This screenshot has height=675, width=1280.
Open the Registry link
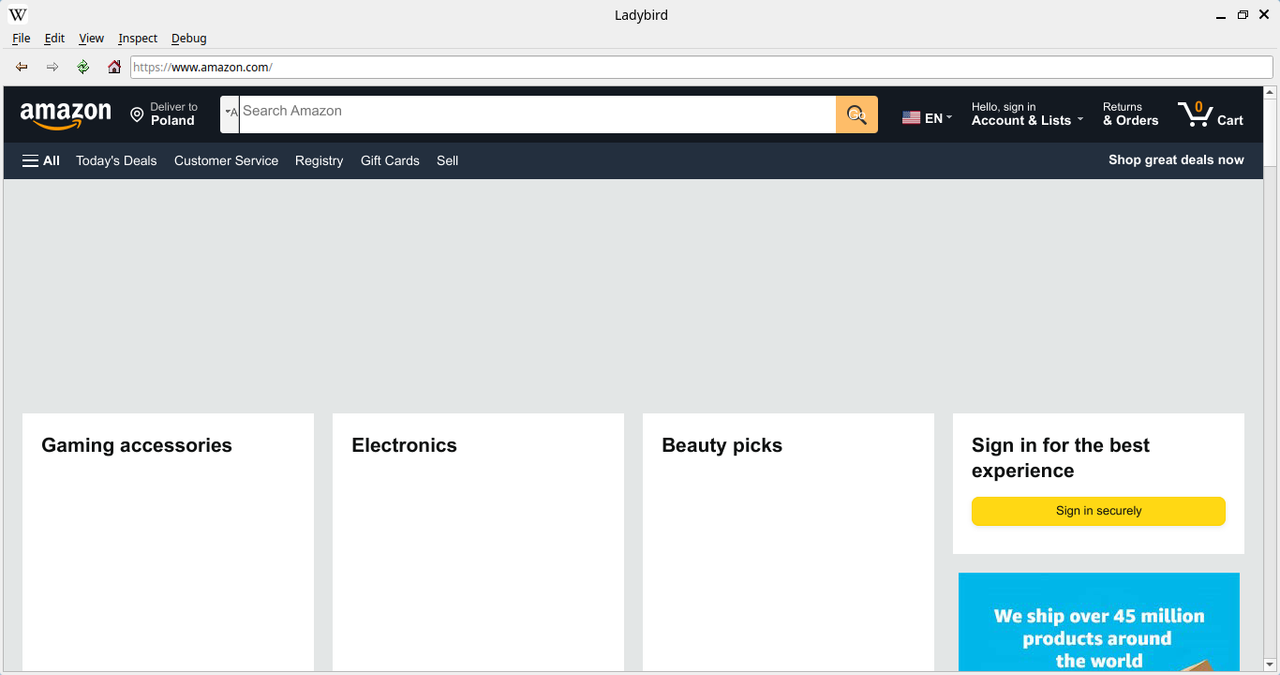pyautogui.click(x=319, y=161)
